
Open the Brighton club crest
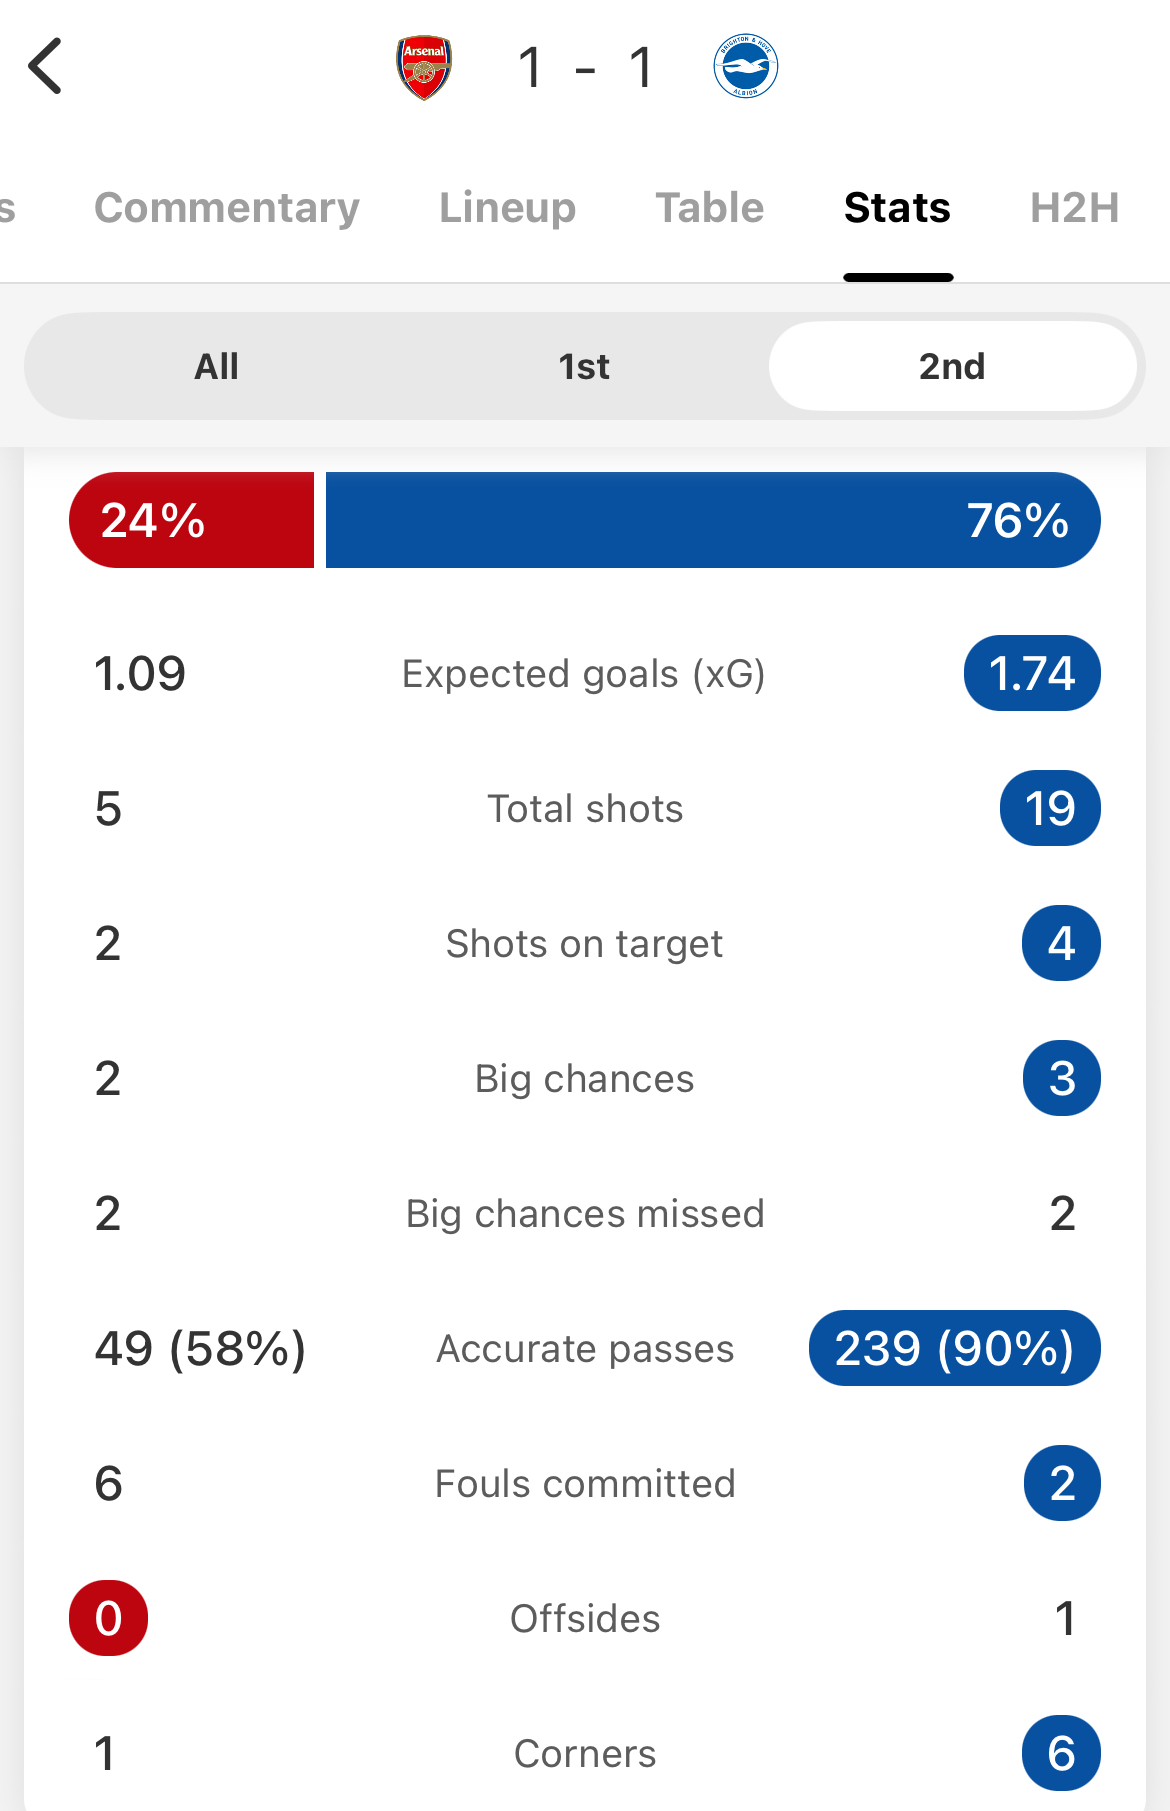[746, 67]
